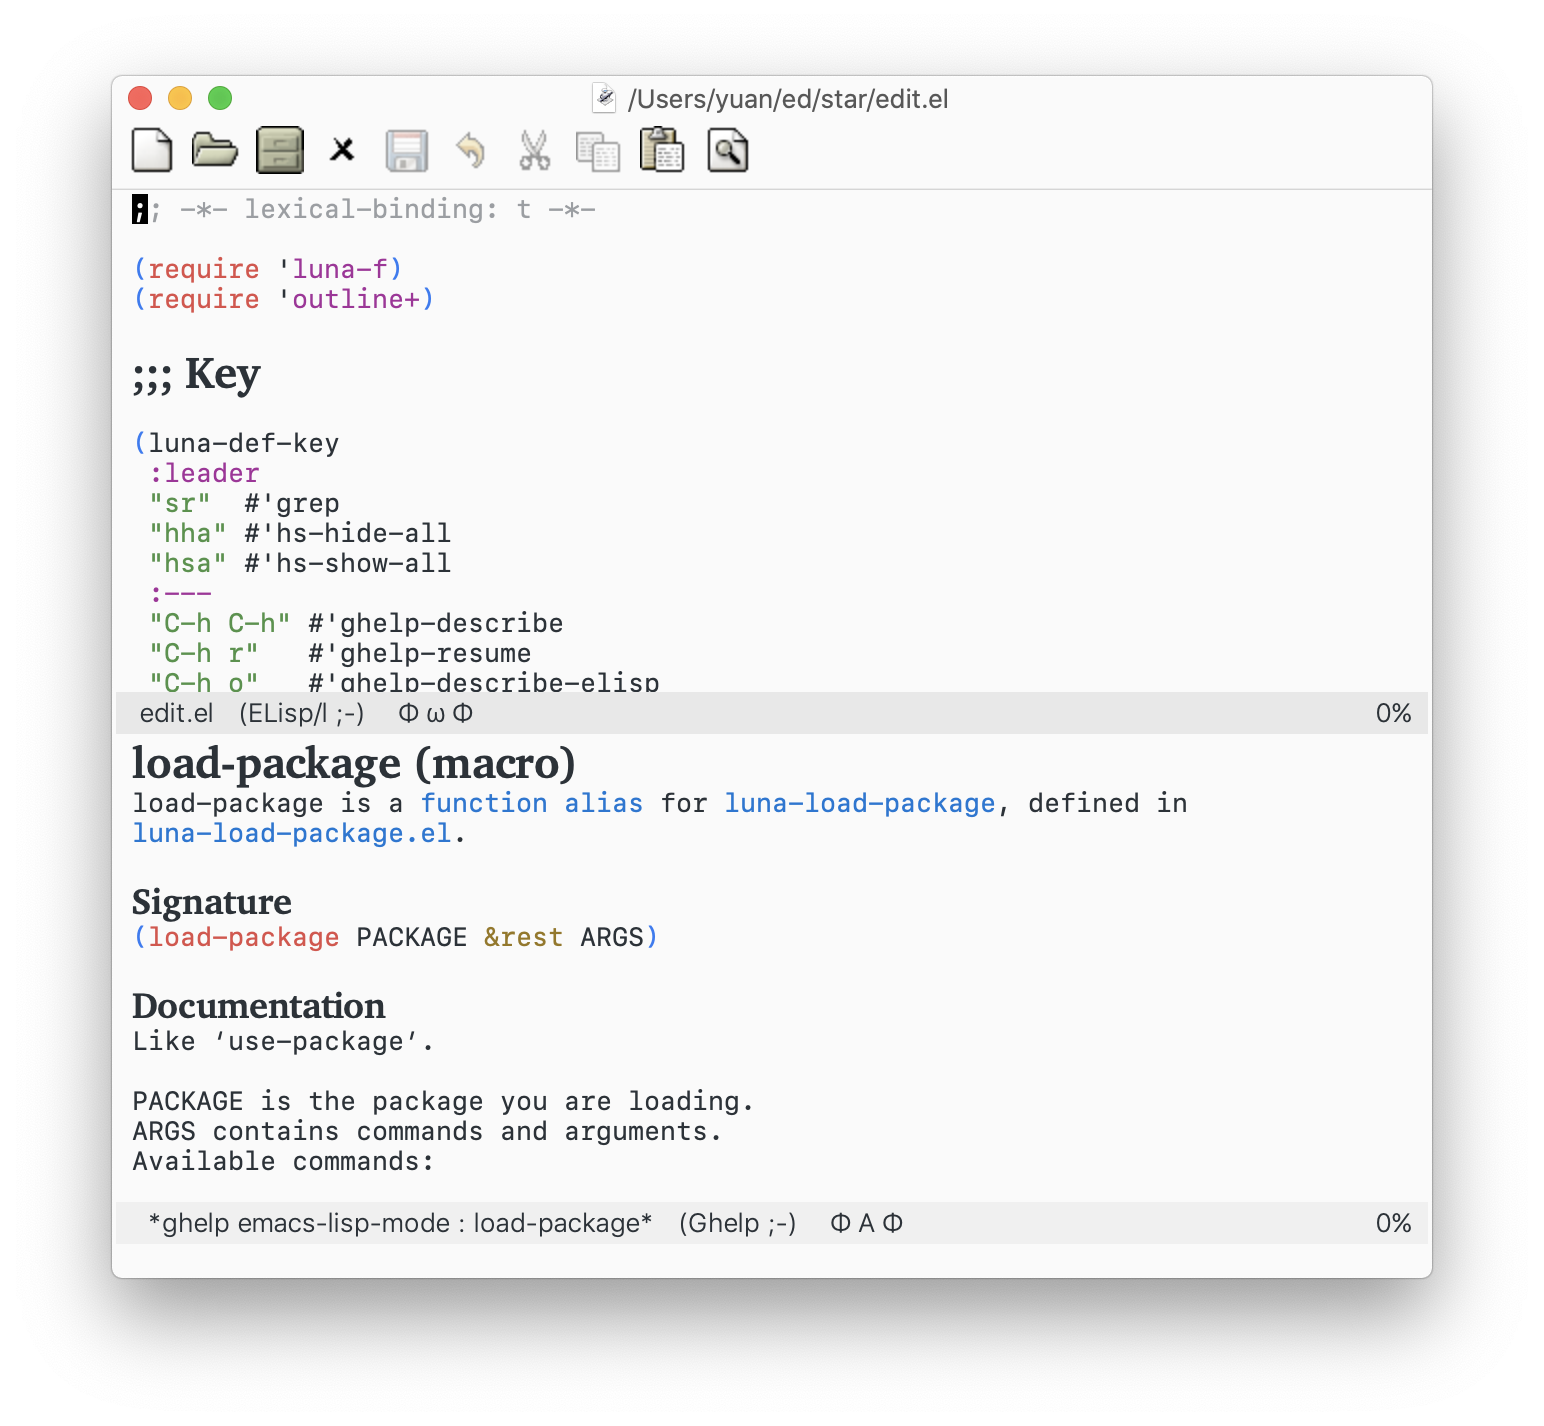Click the Documentation section heading
The image size is (1544, 1426).
[x=259, y=1006]
